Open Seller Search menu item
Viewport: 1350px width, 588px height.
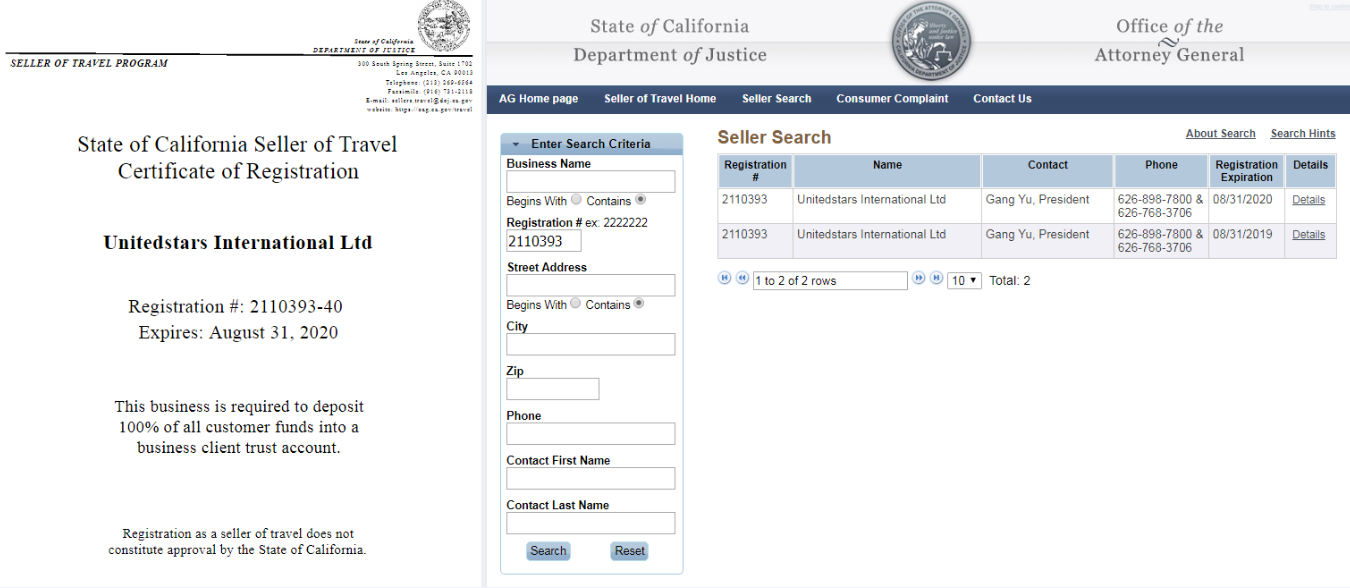(777, 99)
